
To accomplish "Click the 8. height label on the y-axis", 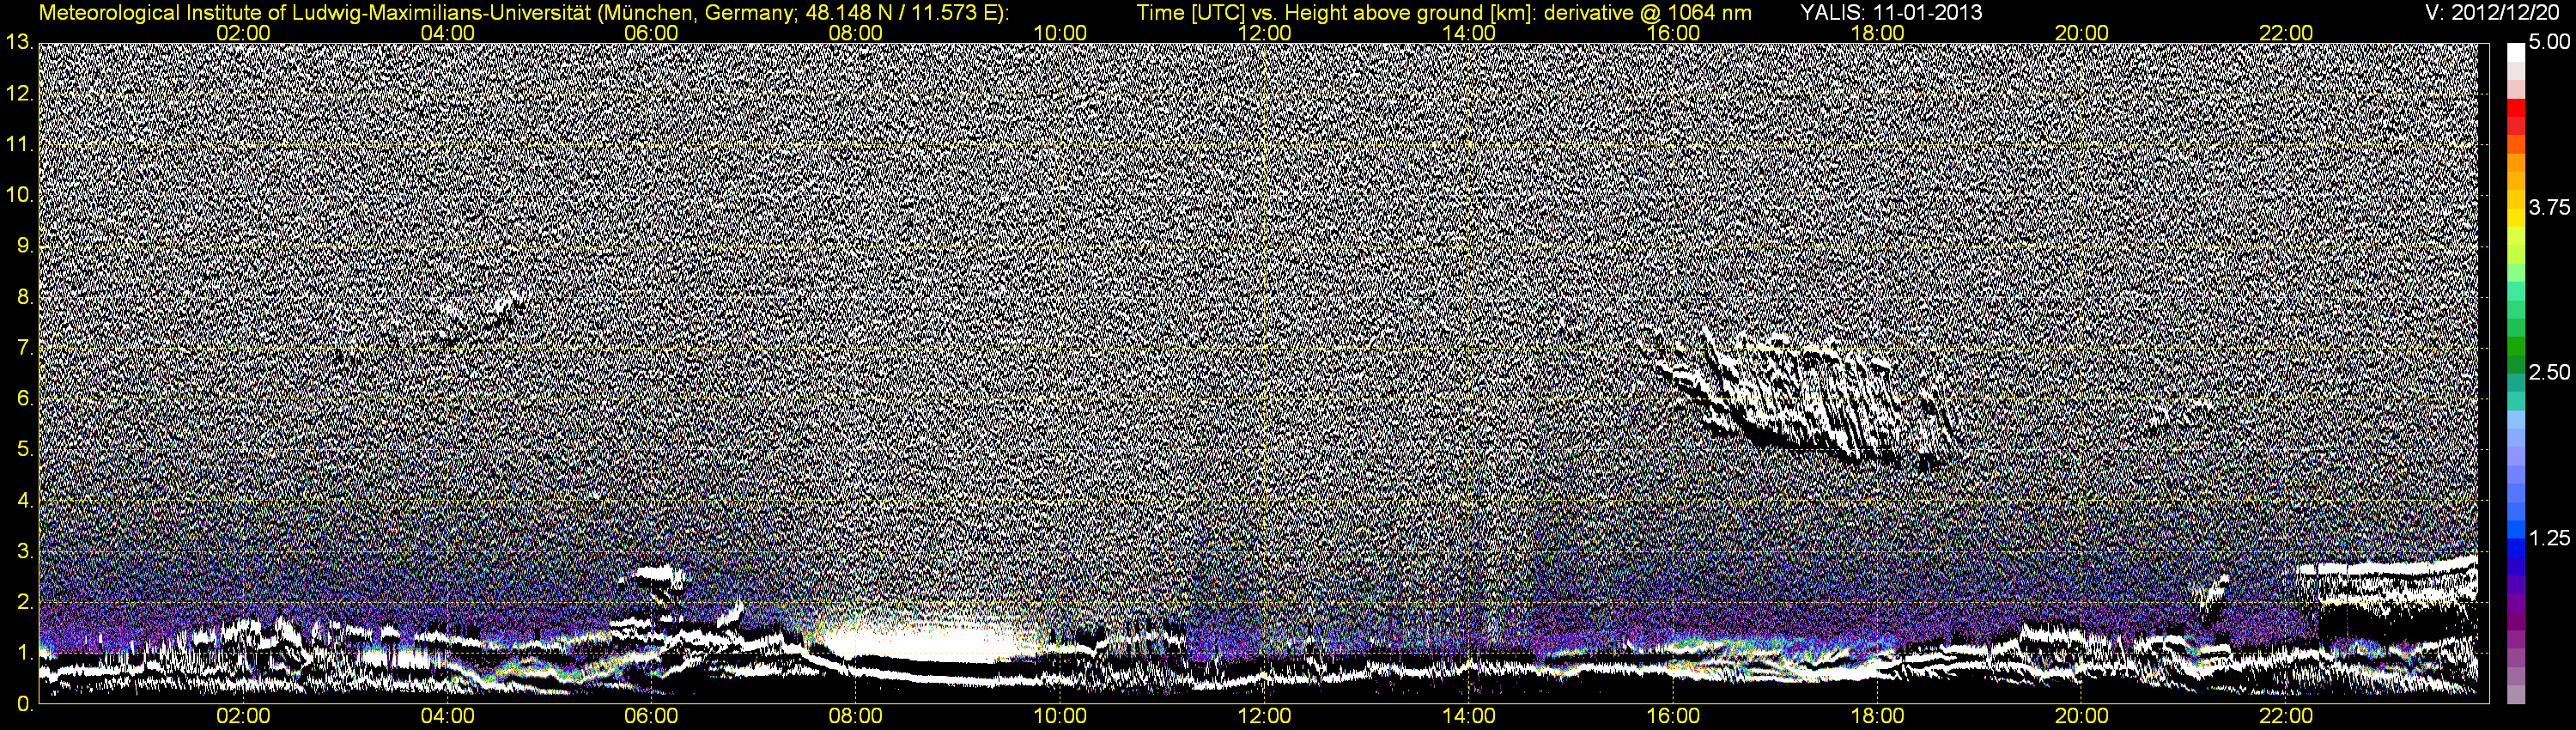I will [24, 297].
